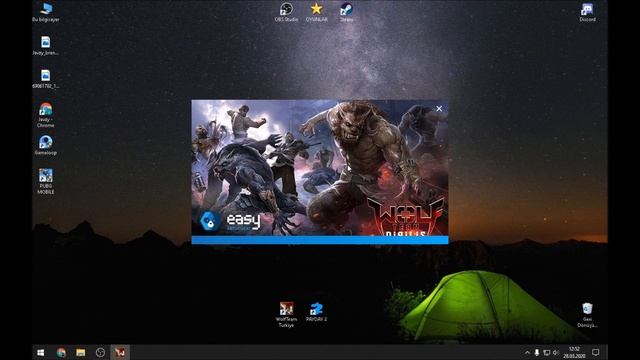
Task: Open the Action Center notifications icon
Action: tap(596, 352)
